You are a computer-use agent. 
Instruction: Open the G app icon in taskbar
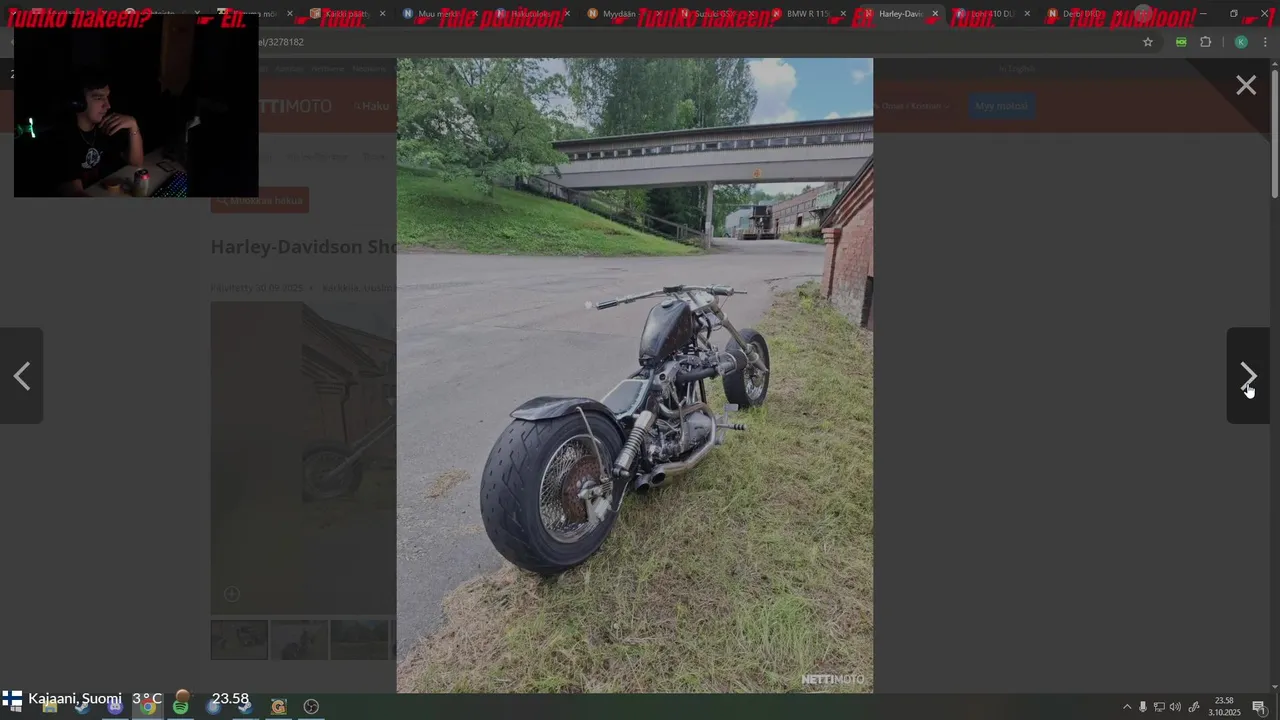279,706
